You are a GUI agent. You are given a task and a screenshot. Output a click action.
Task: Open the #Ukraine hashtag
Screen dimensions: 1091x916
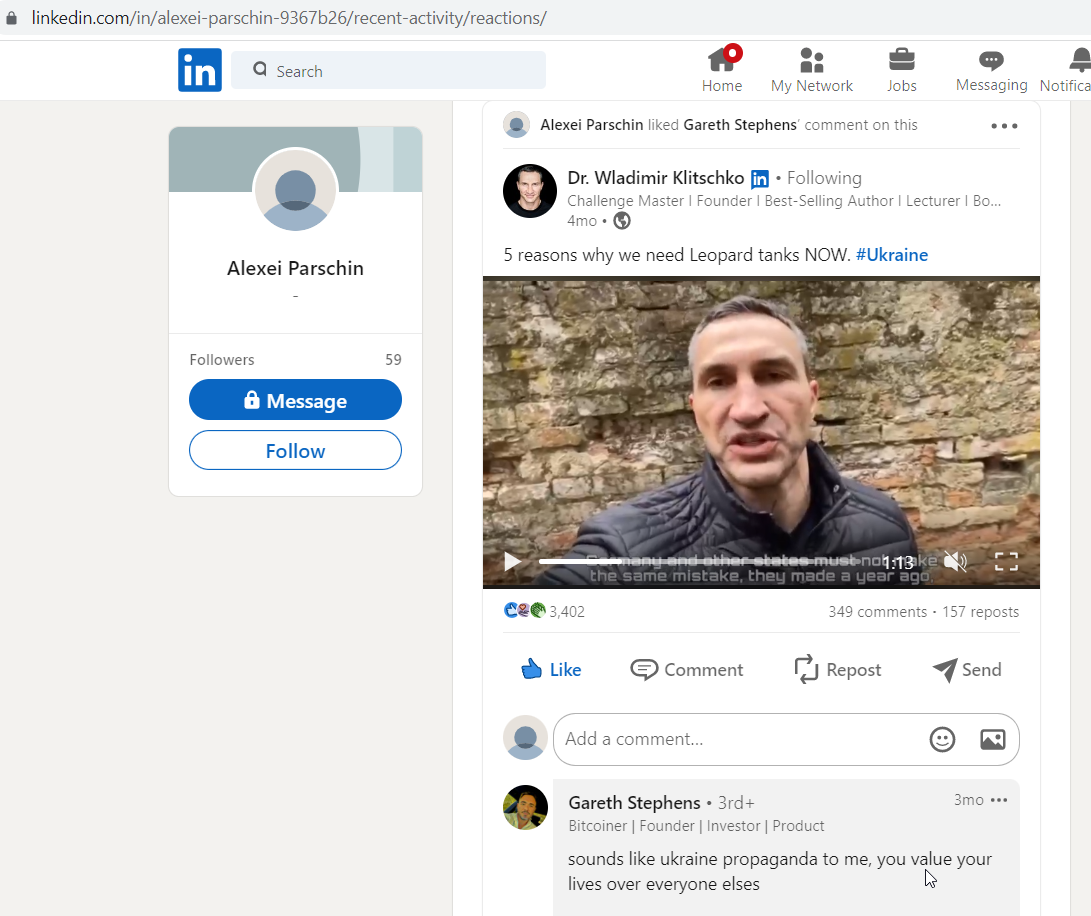point(891,255)
